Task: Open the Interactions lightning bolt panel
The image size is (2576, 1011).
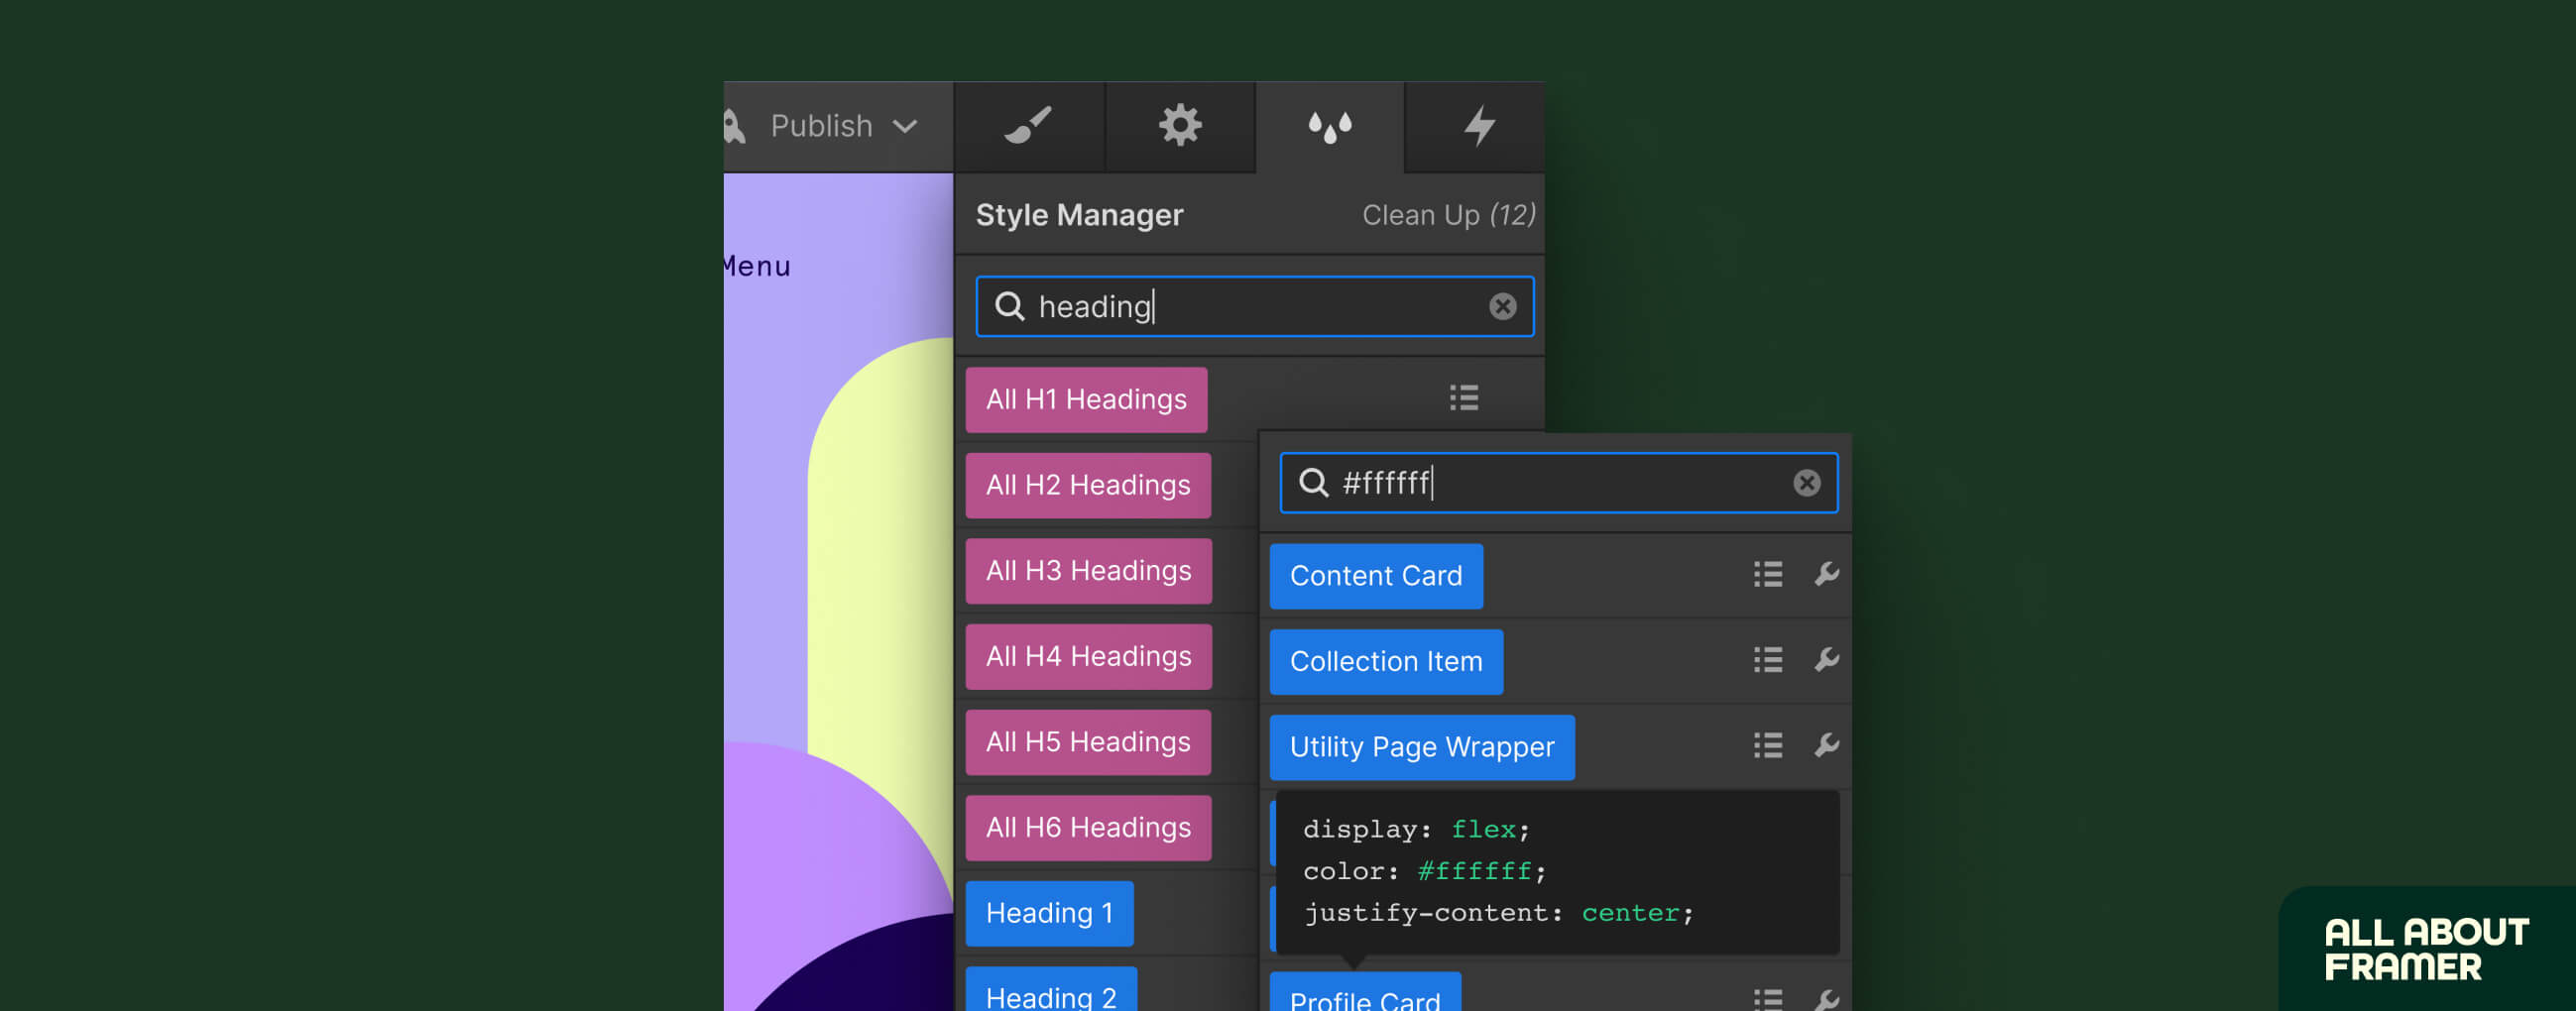Action: (x=1479, y=125)
